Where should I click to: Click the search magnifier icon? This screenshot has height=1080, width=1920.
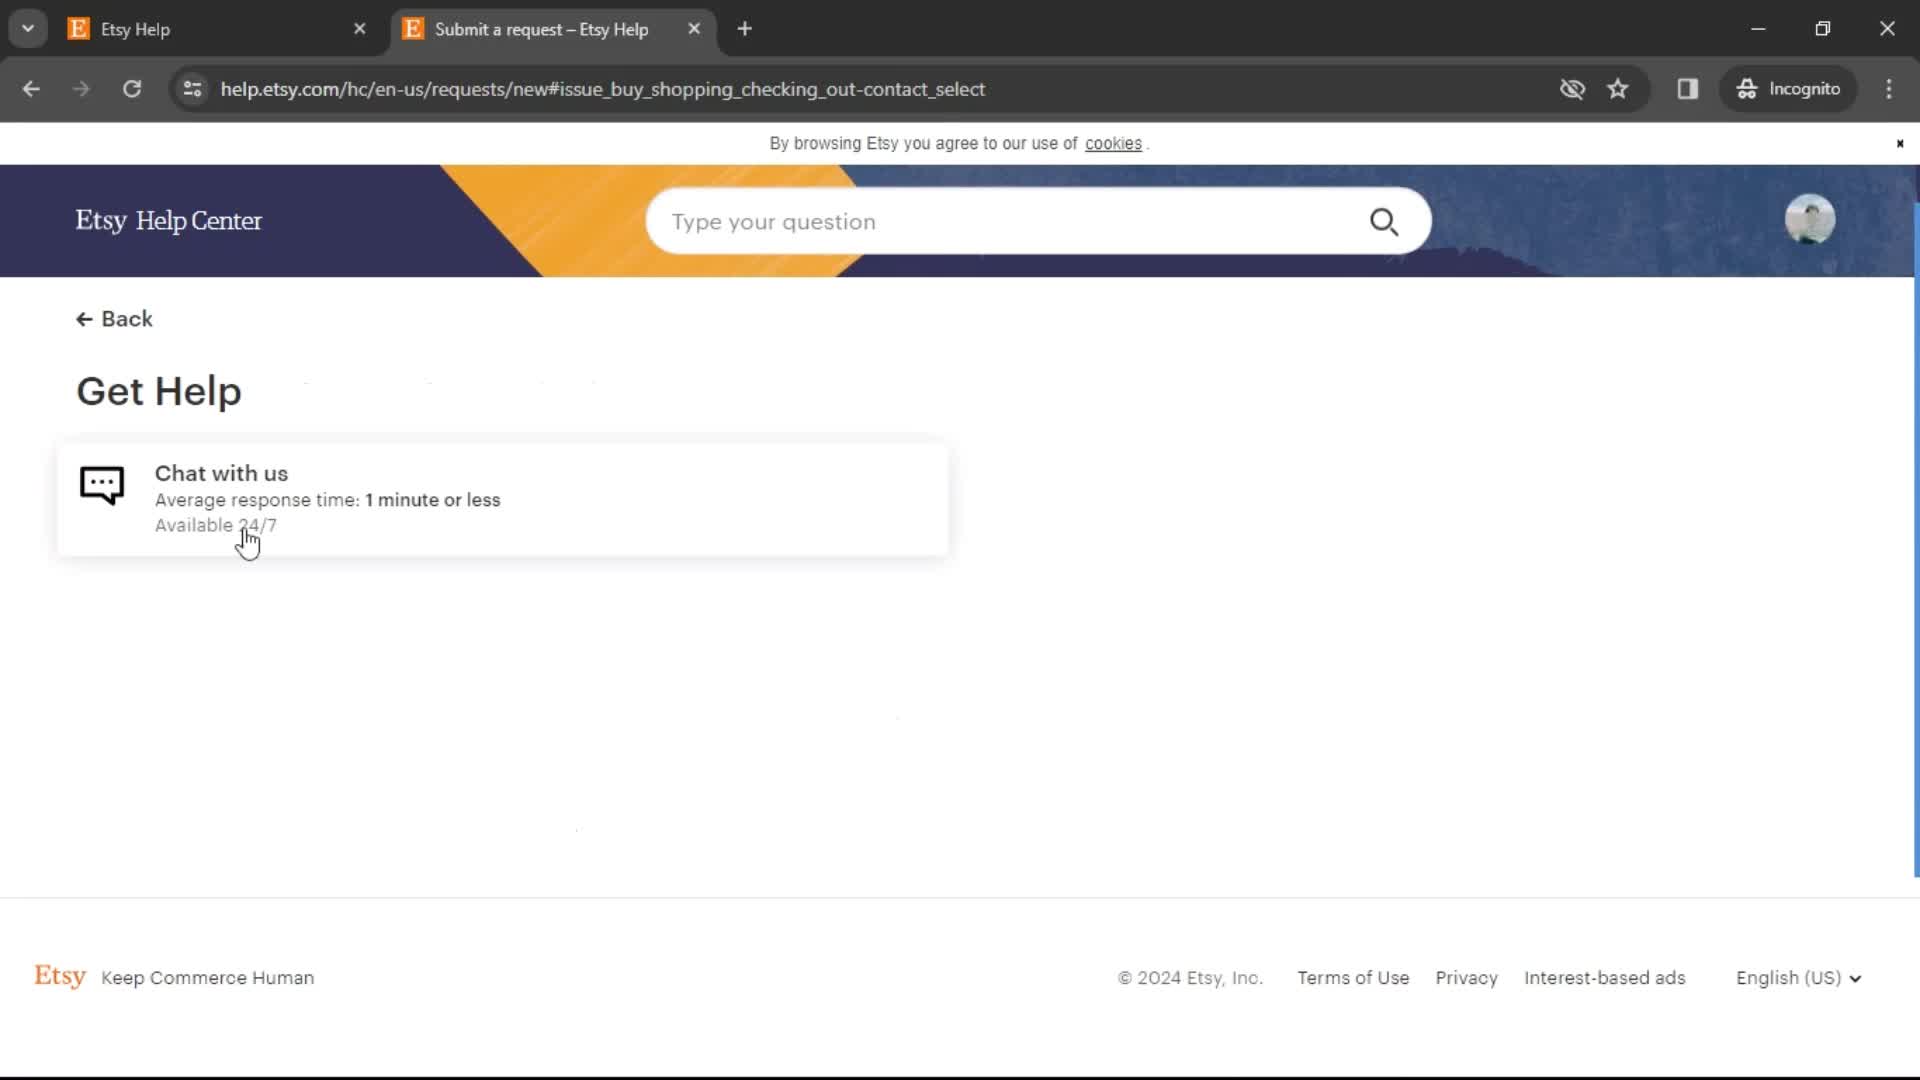pyautogui.click(x=1384, y=221)
